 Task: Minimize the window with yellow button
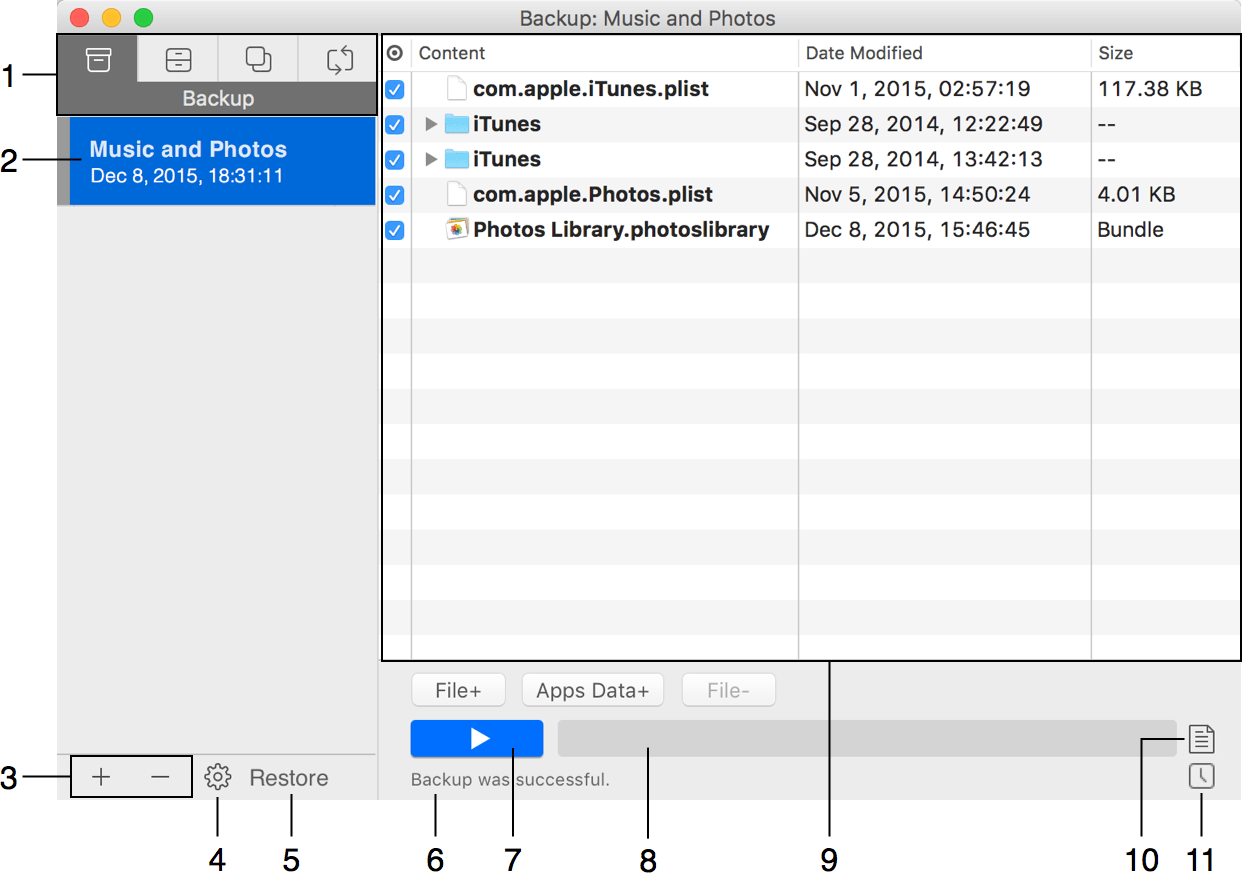(112, 17)
